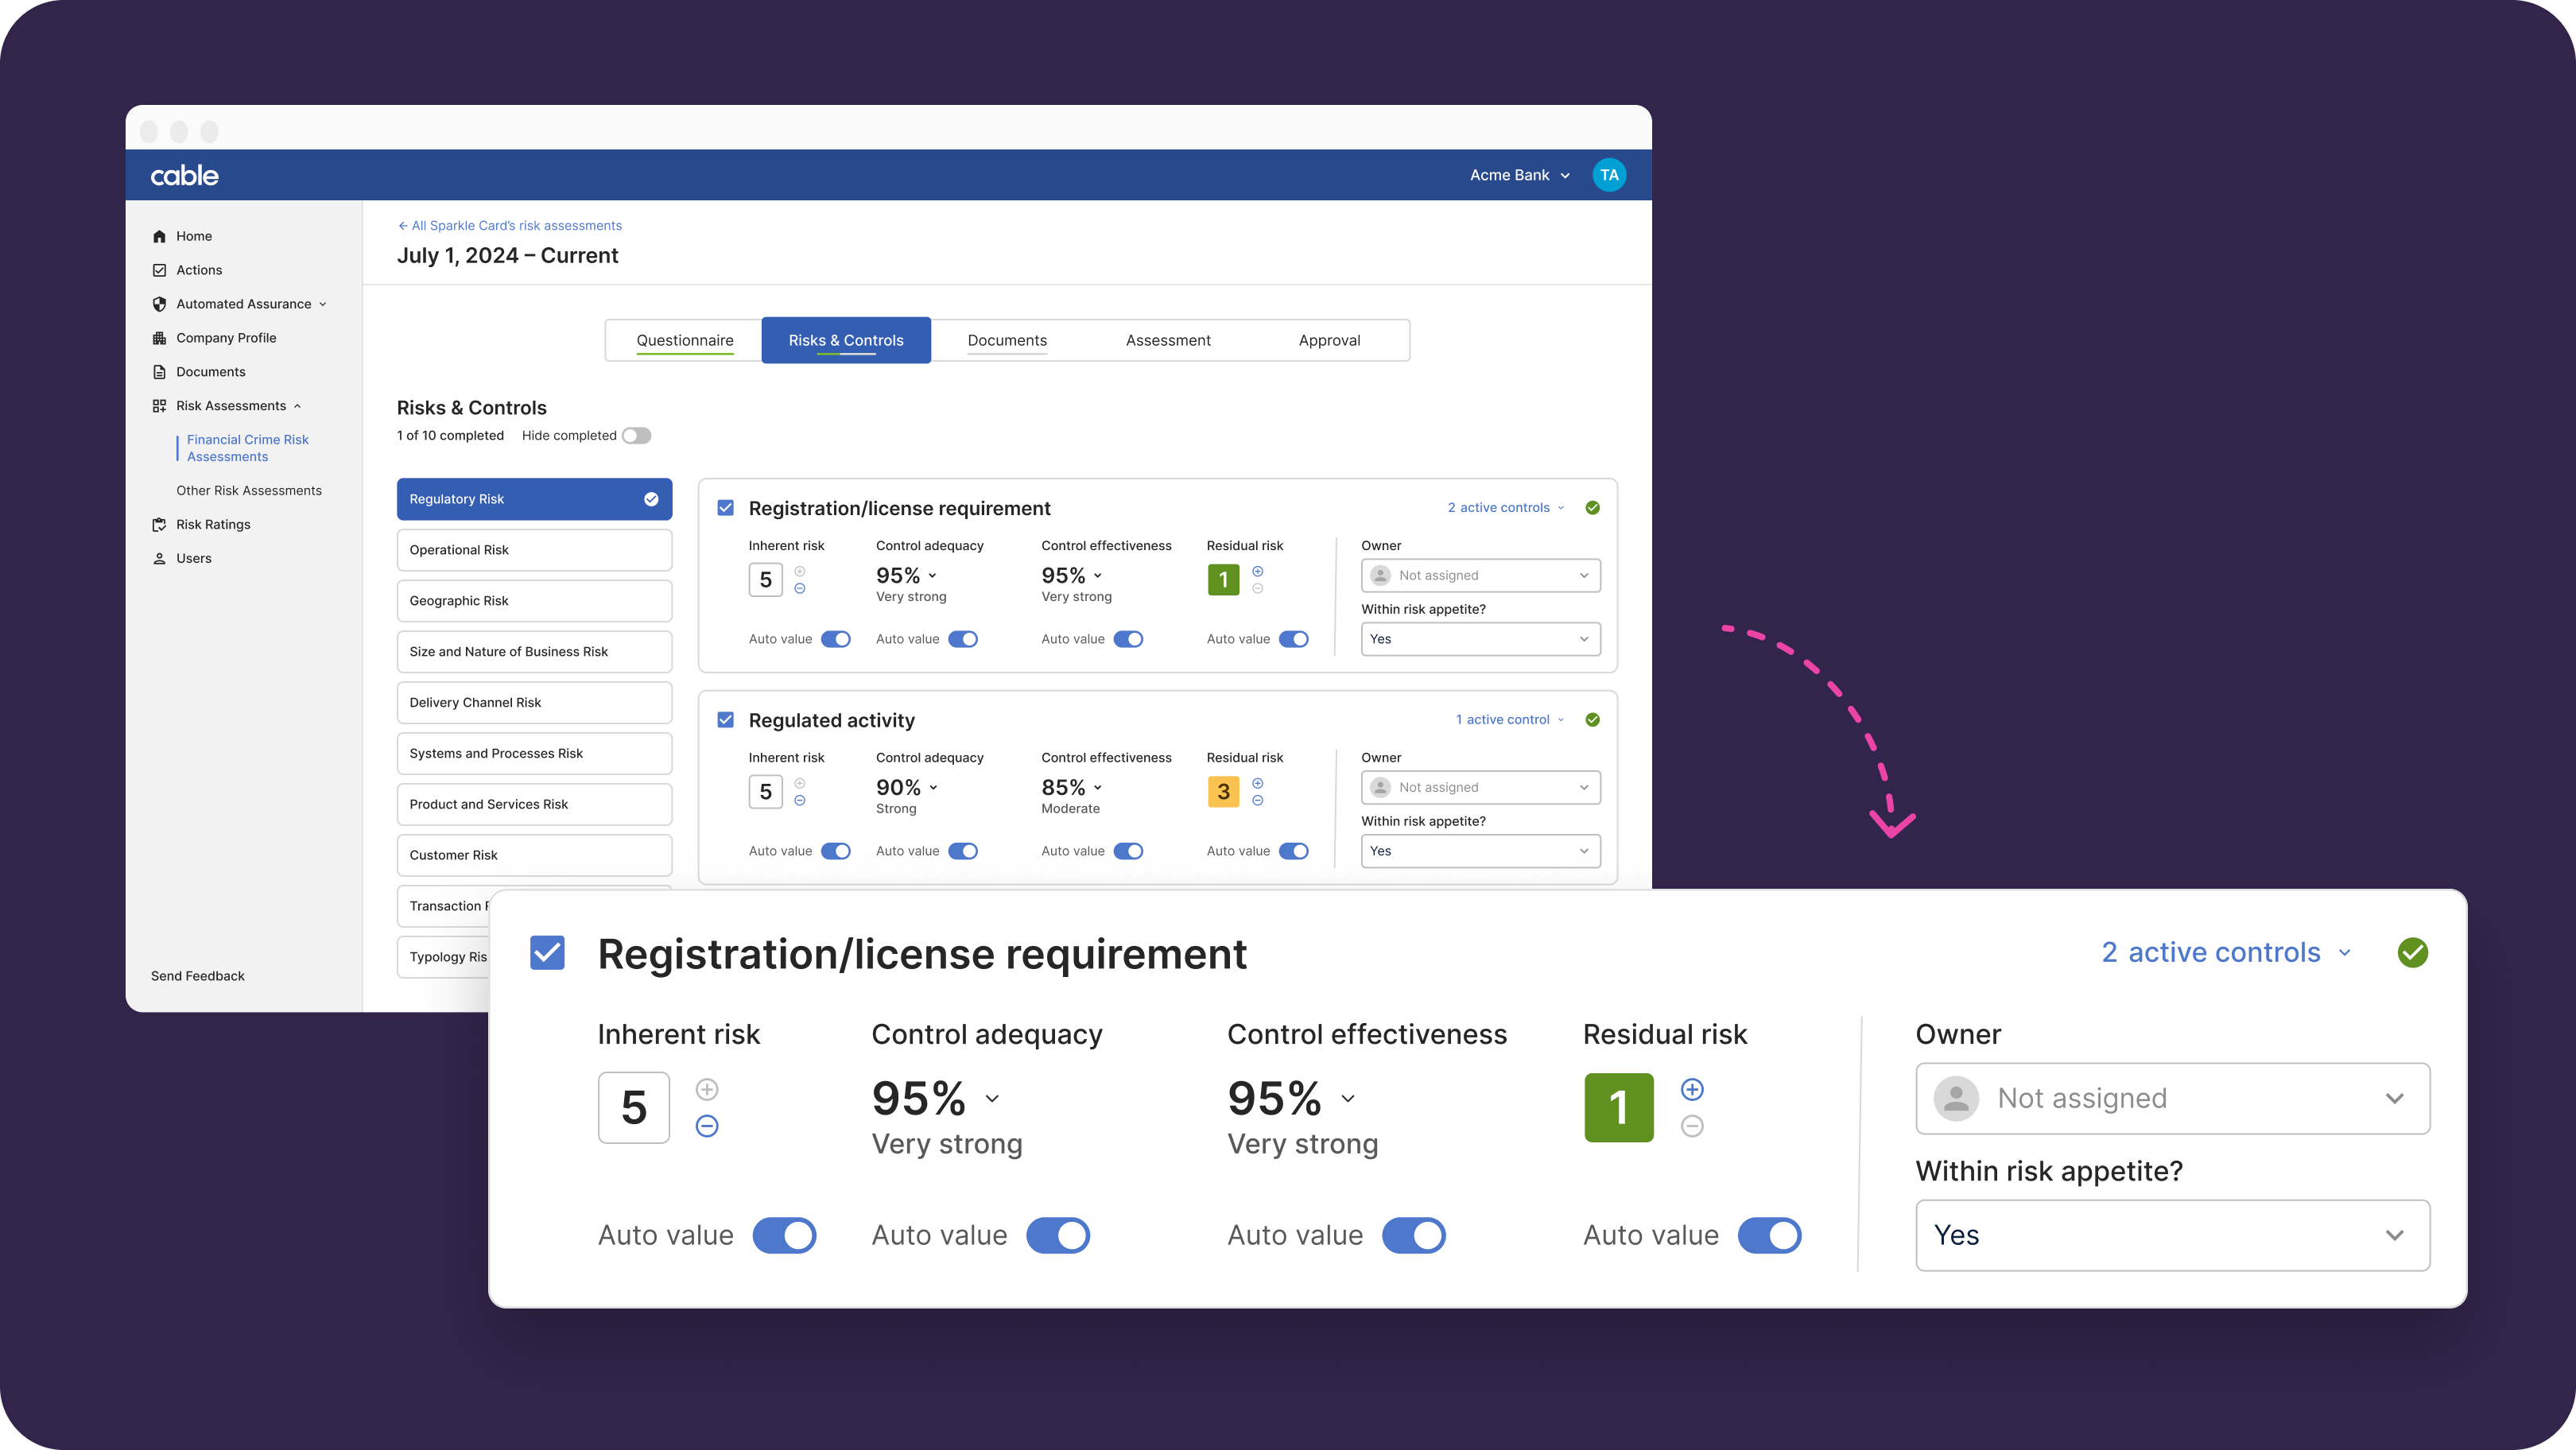Click the TA user avatar
This screenshot has width=2576, height=1450.
[1608, 175]
